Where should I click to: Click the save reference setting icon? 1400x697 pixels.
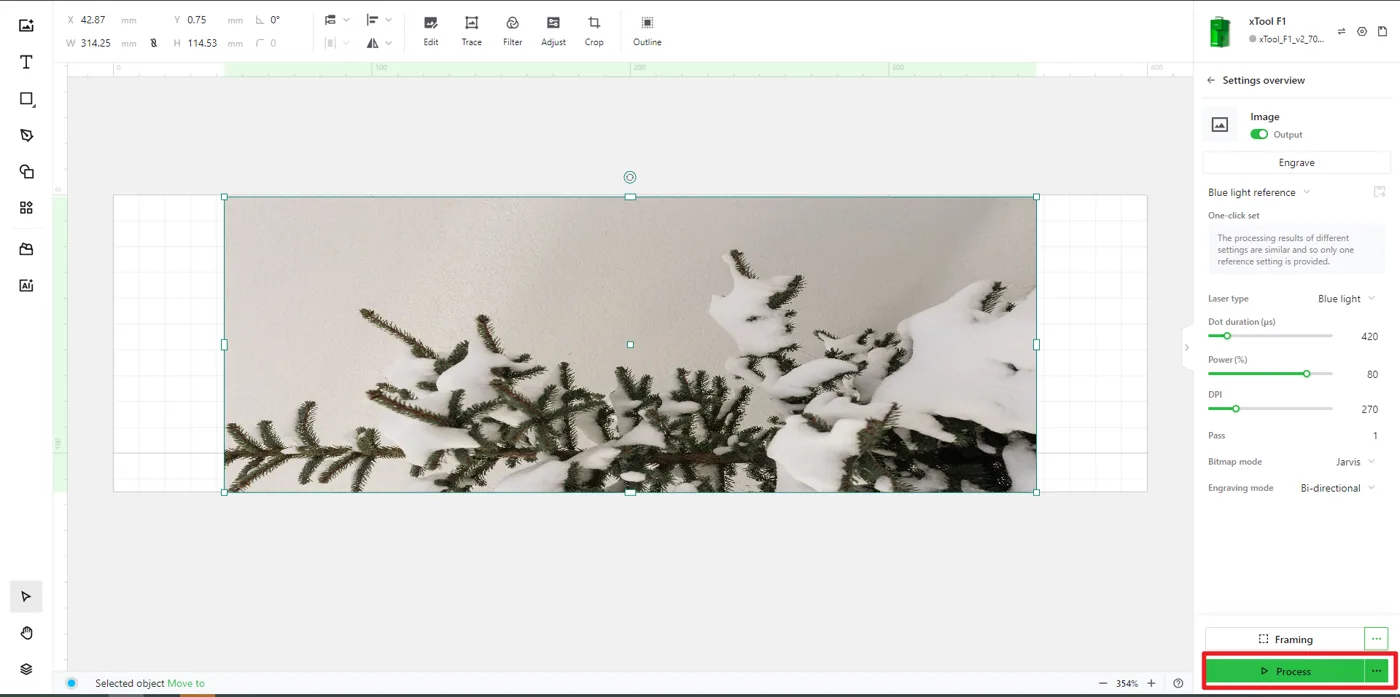point(1380,192)
